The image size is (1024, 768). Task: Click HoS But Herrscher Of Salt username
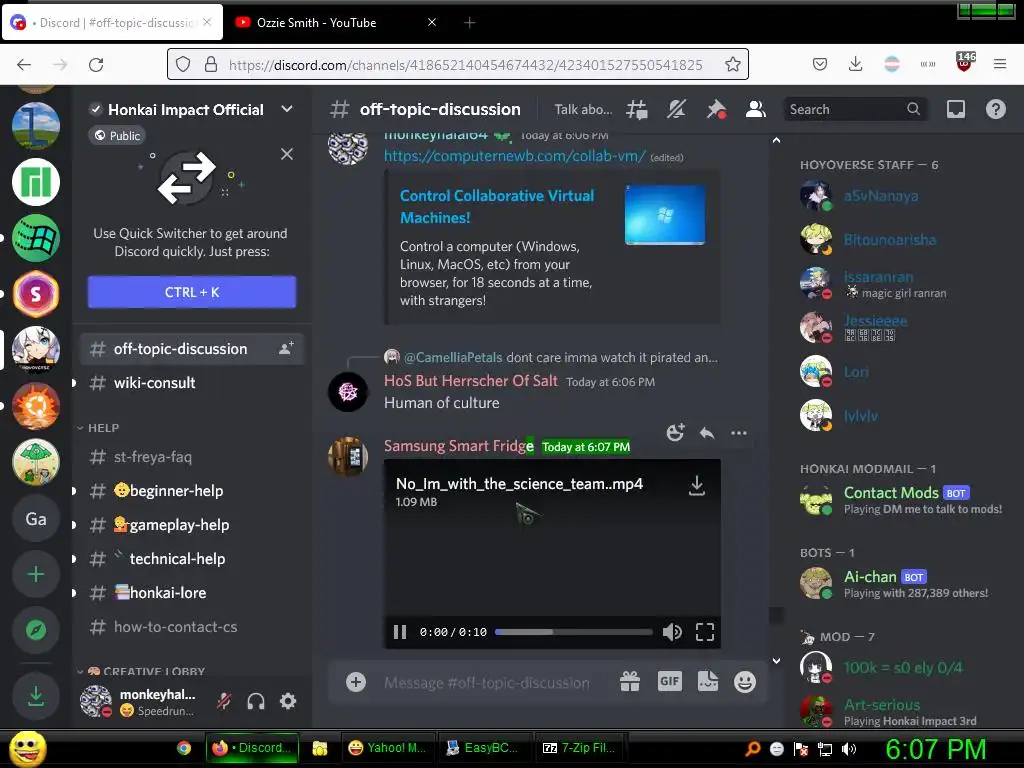pos(471,381)
